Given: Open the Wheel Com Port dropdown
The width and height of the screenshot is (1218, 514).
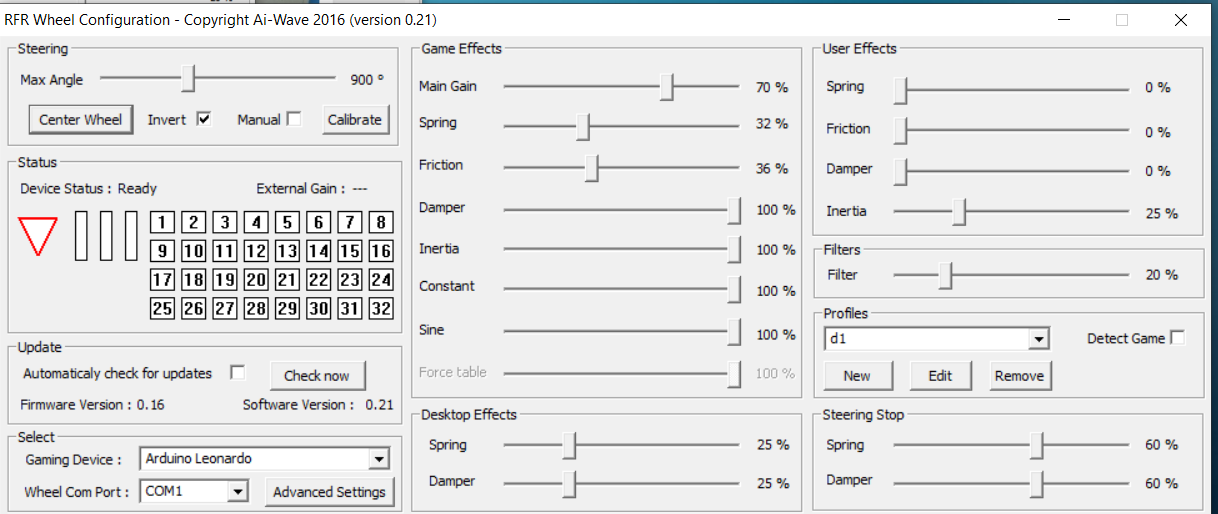Looking at the screenshot, I should [x=237, y=491].
